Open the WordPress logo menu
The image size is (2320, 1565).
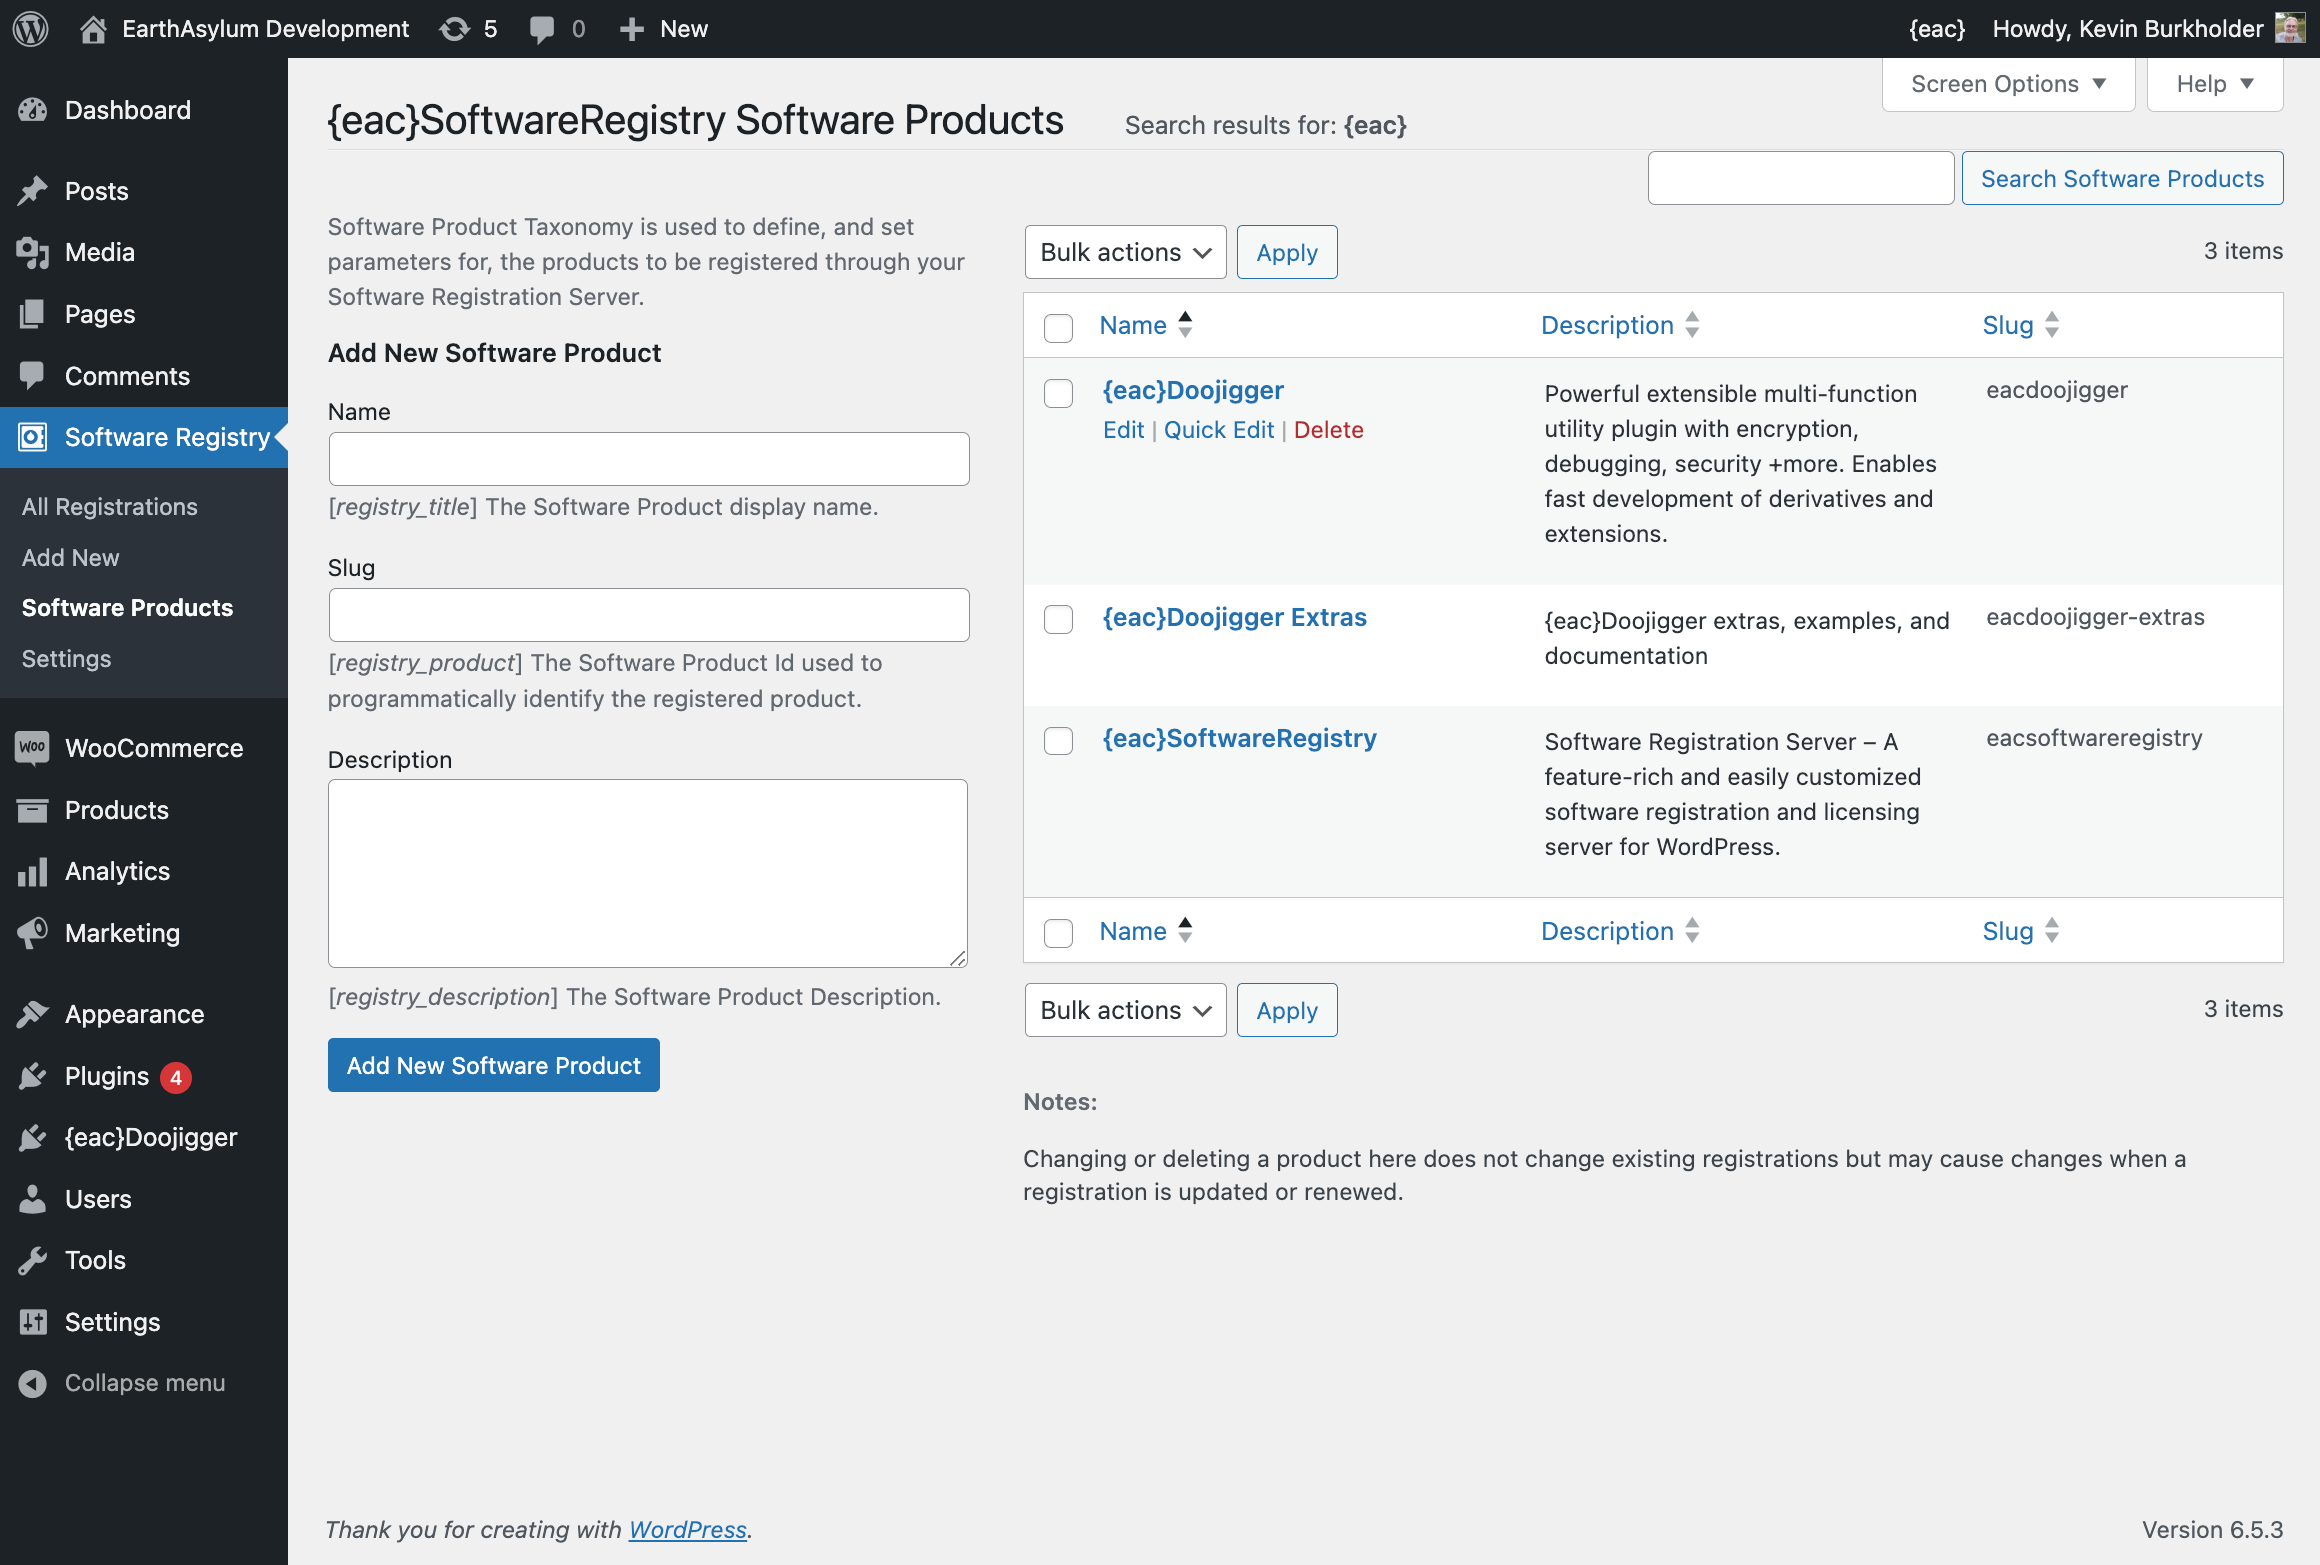31,29
